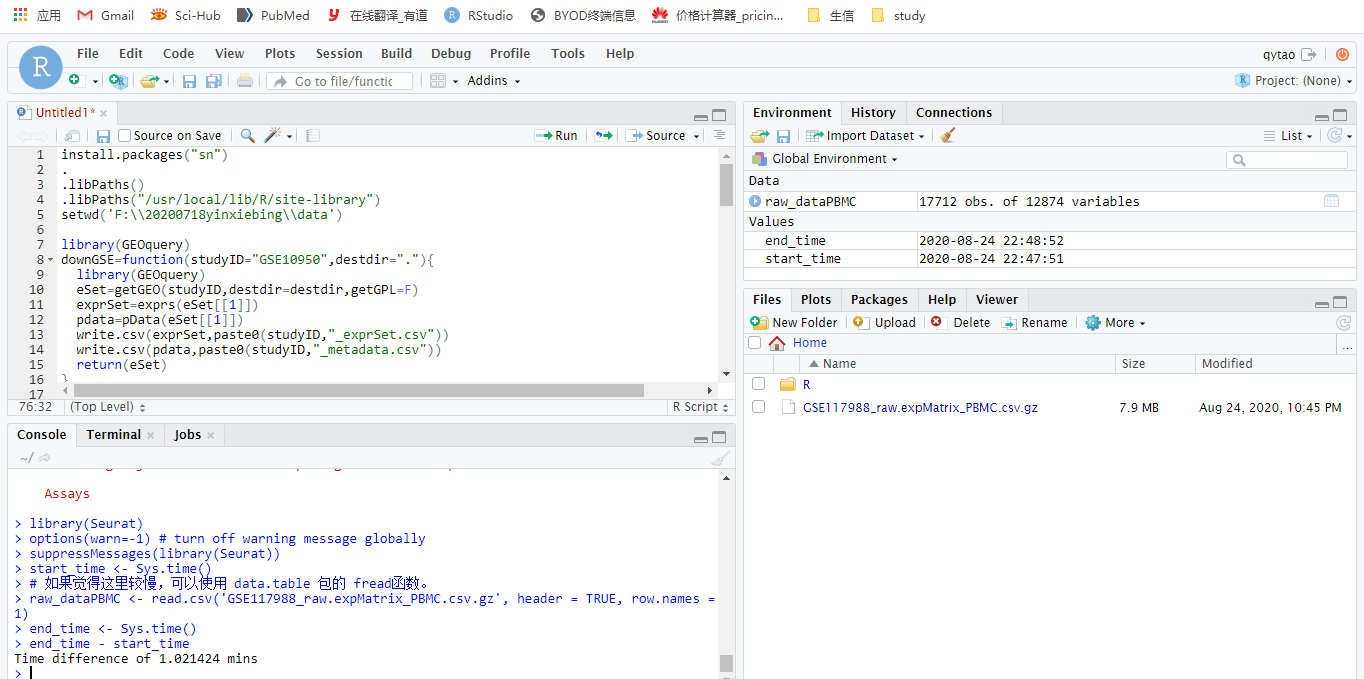The height and width of the screenshot is (679, 1364).
Task: Check the box for GSE117988_raw.expMatrix_PBMC.csv.gz
Action: (759, 407)
